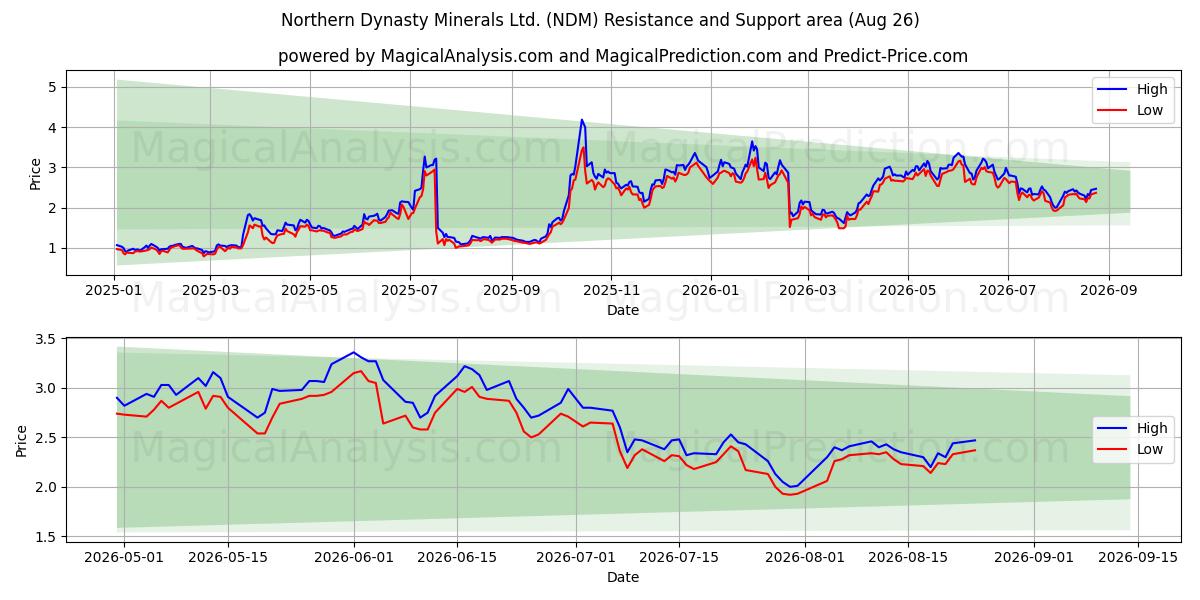
Task: Click the '2026-03' x-axis label
Action: (x=807, y=290)
